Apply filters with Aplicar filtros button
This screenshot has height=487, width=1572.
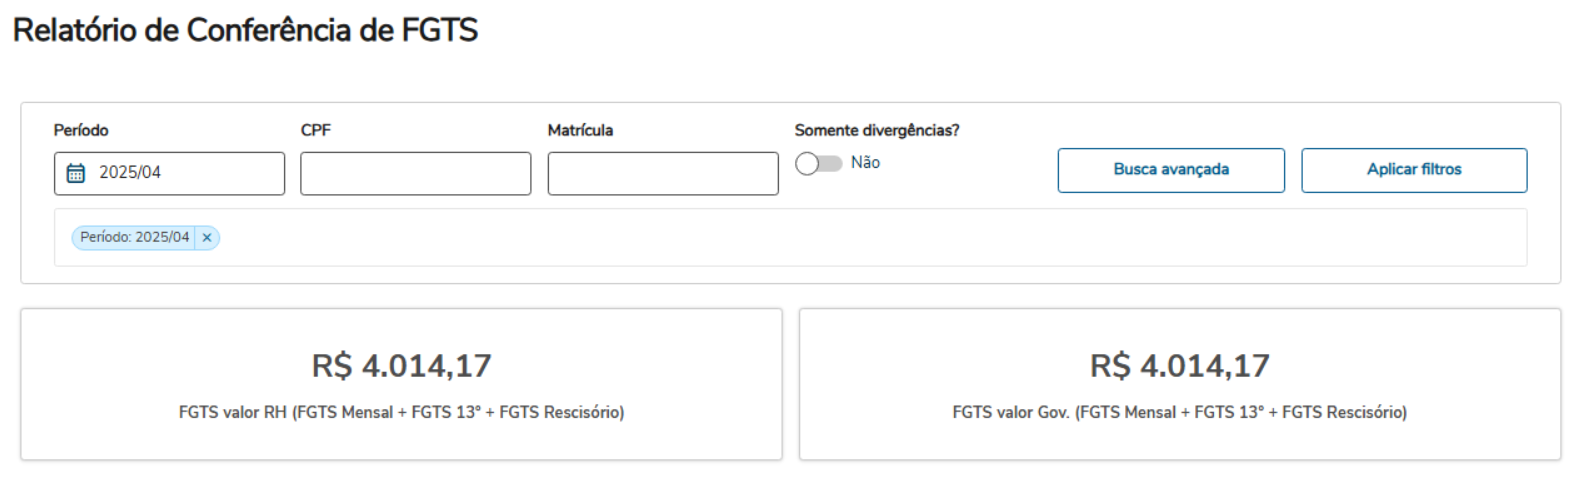1414,170
